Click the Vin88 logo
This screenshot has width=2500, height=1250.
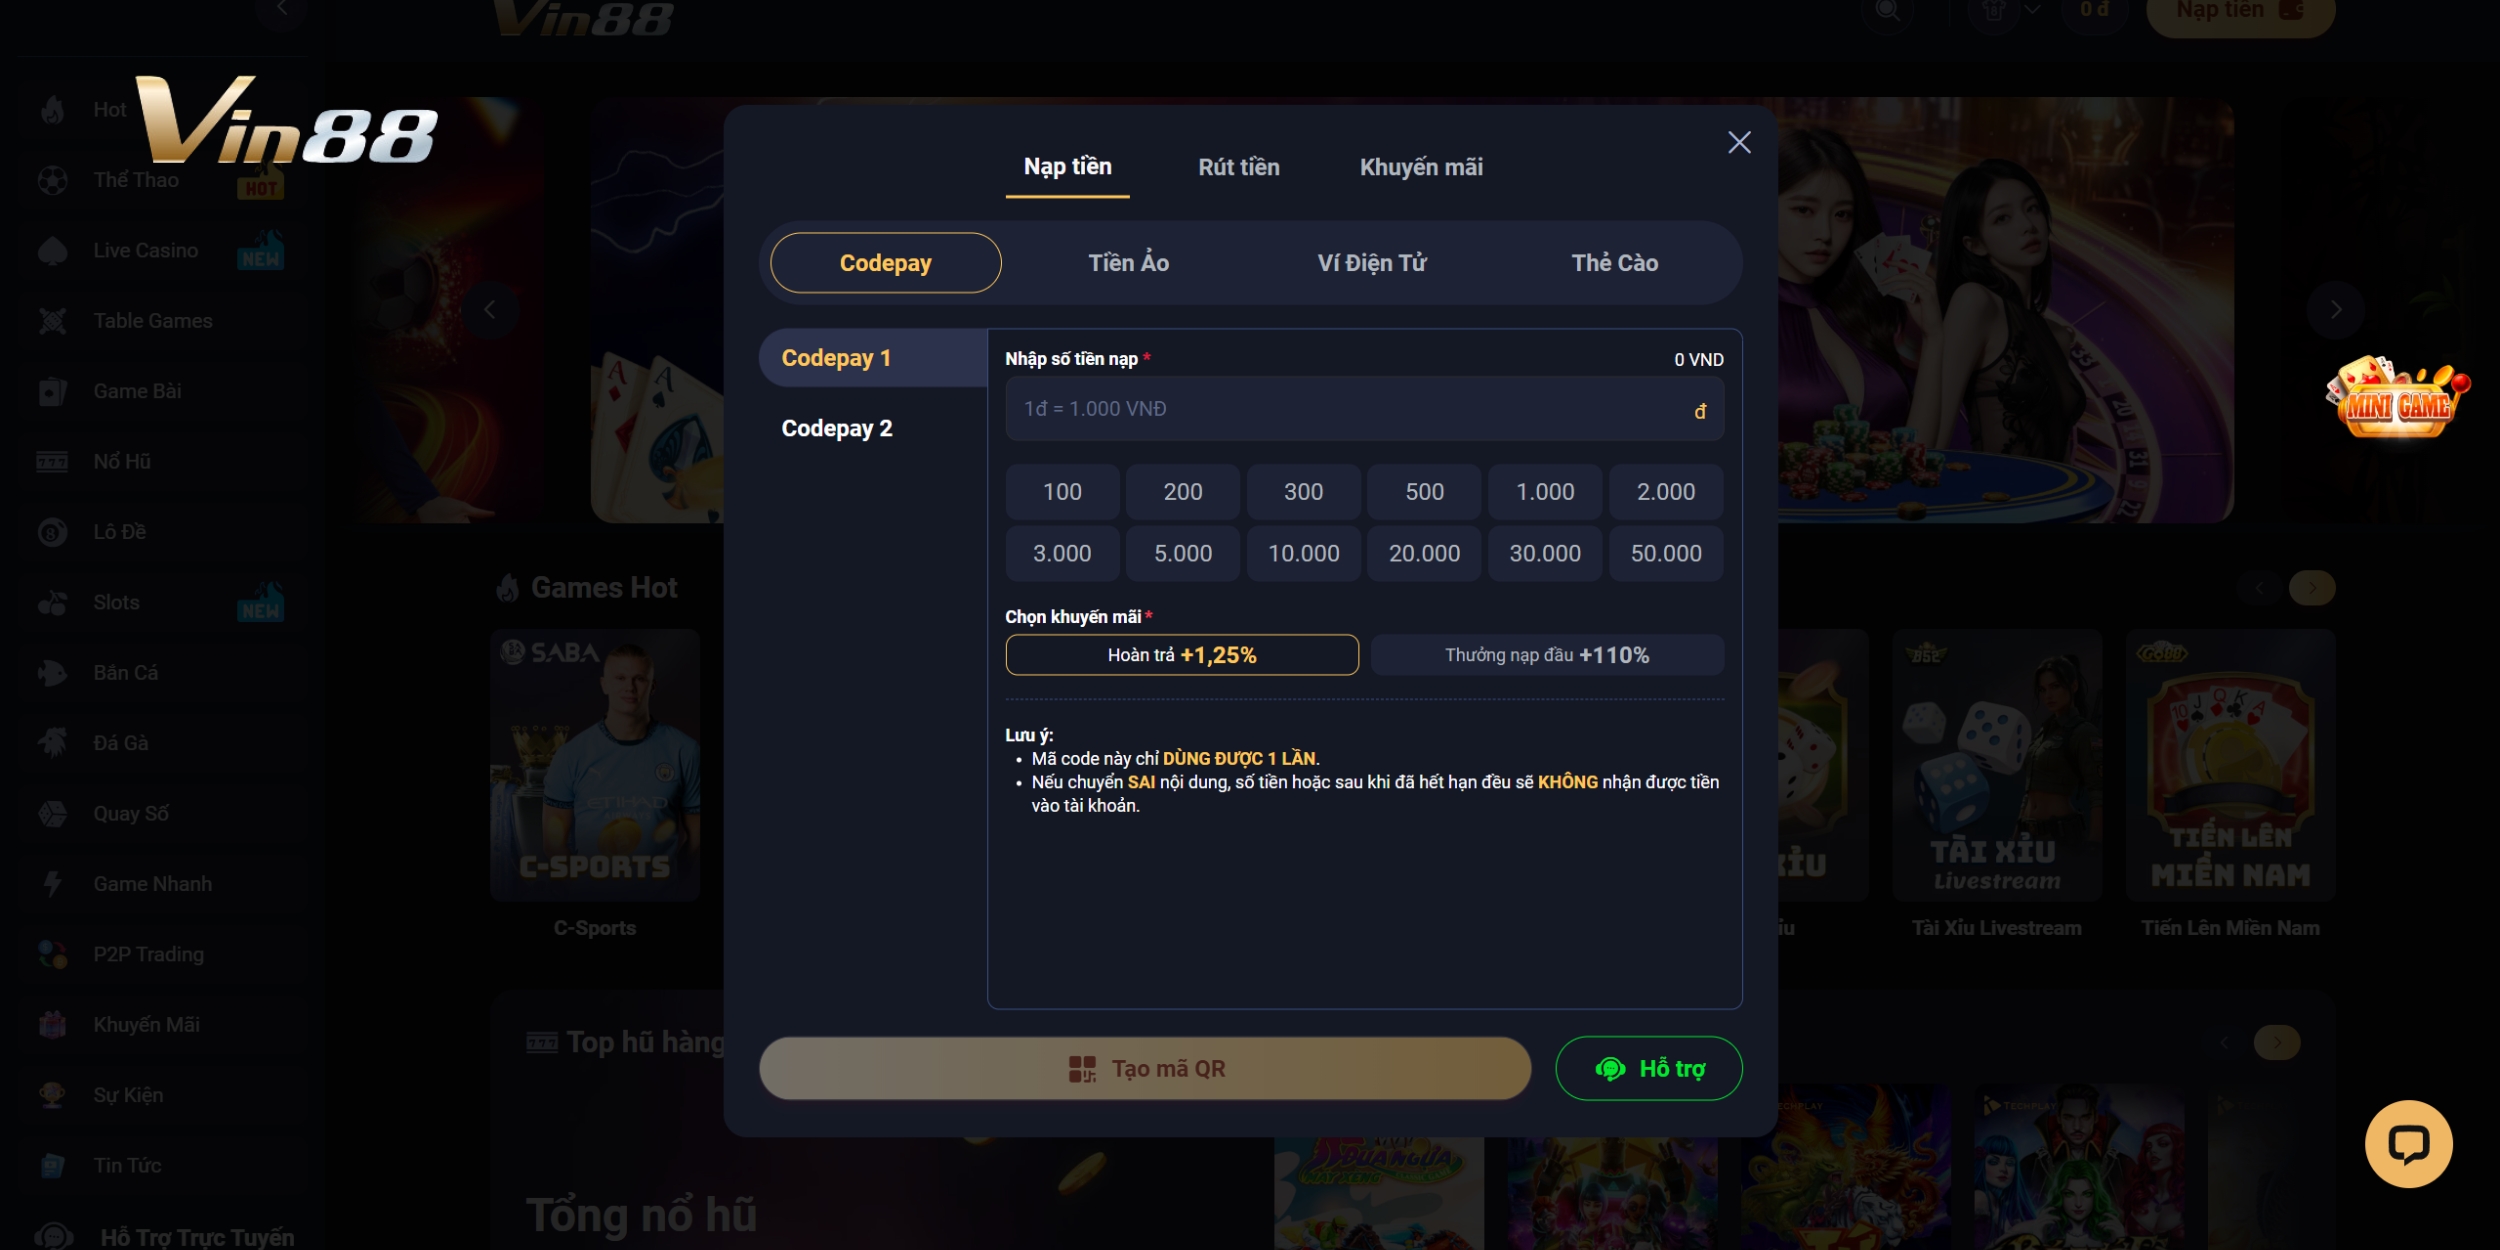pos(286,120)
